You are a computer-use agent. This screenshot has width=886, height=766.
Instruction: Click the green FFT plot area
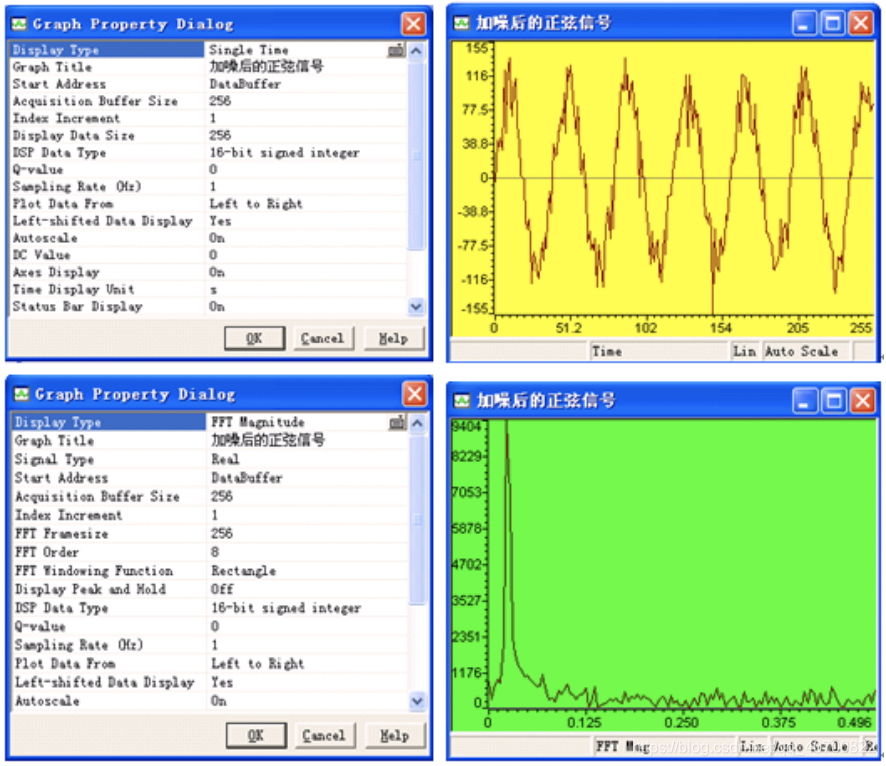pyautogui.click(x=681, y=565)
